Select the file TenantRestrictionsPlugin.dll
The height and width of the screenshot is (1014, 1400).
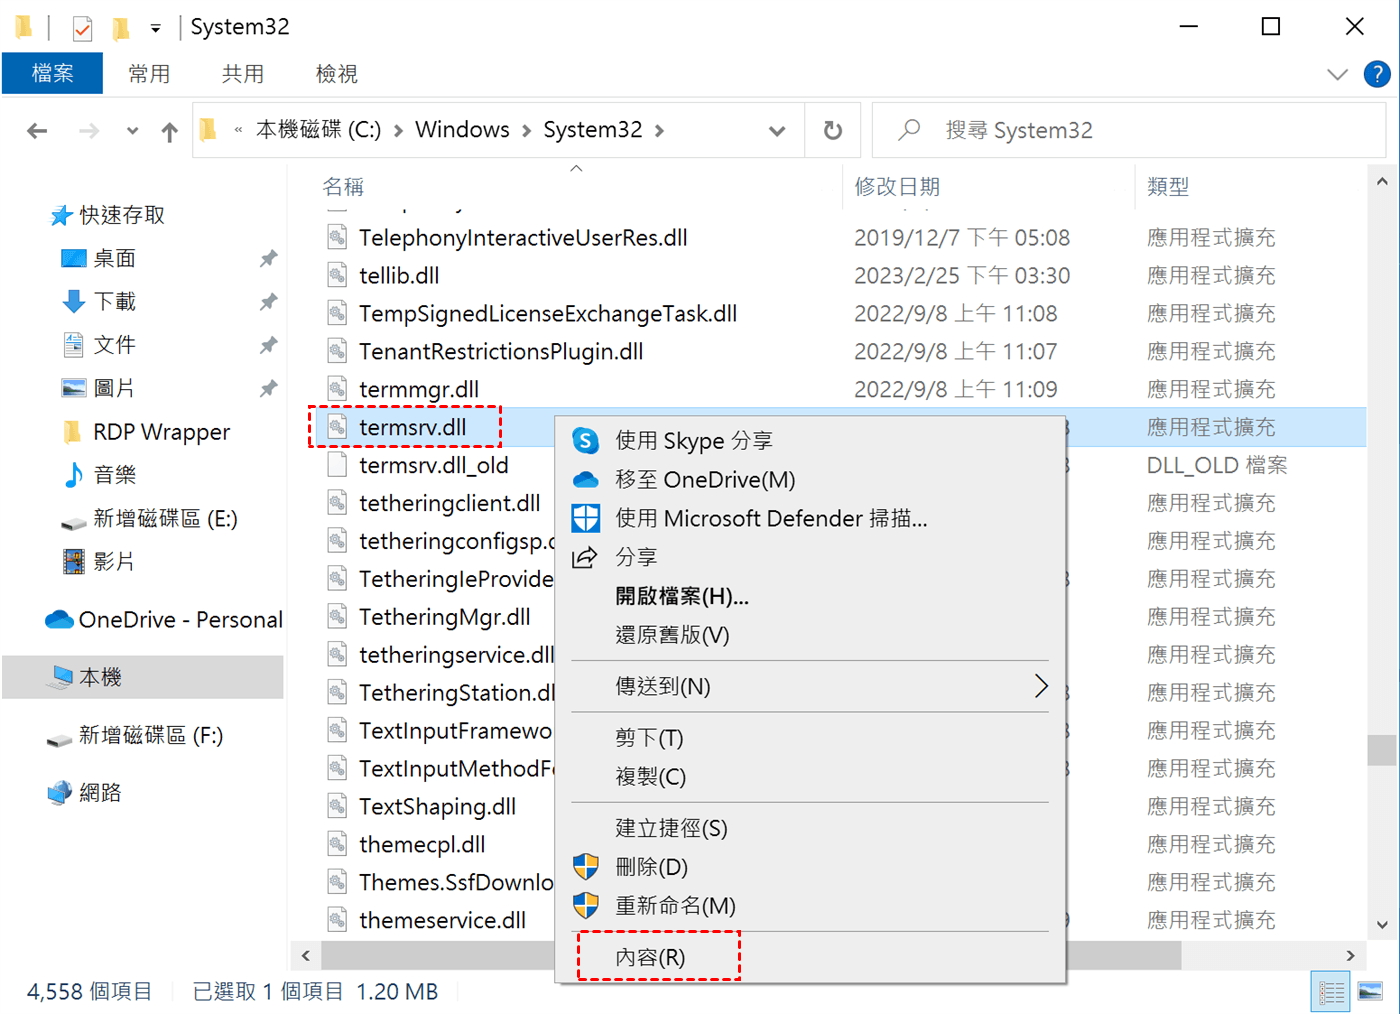(x=501, y=351)
